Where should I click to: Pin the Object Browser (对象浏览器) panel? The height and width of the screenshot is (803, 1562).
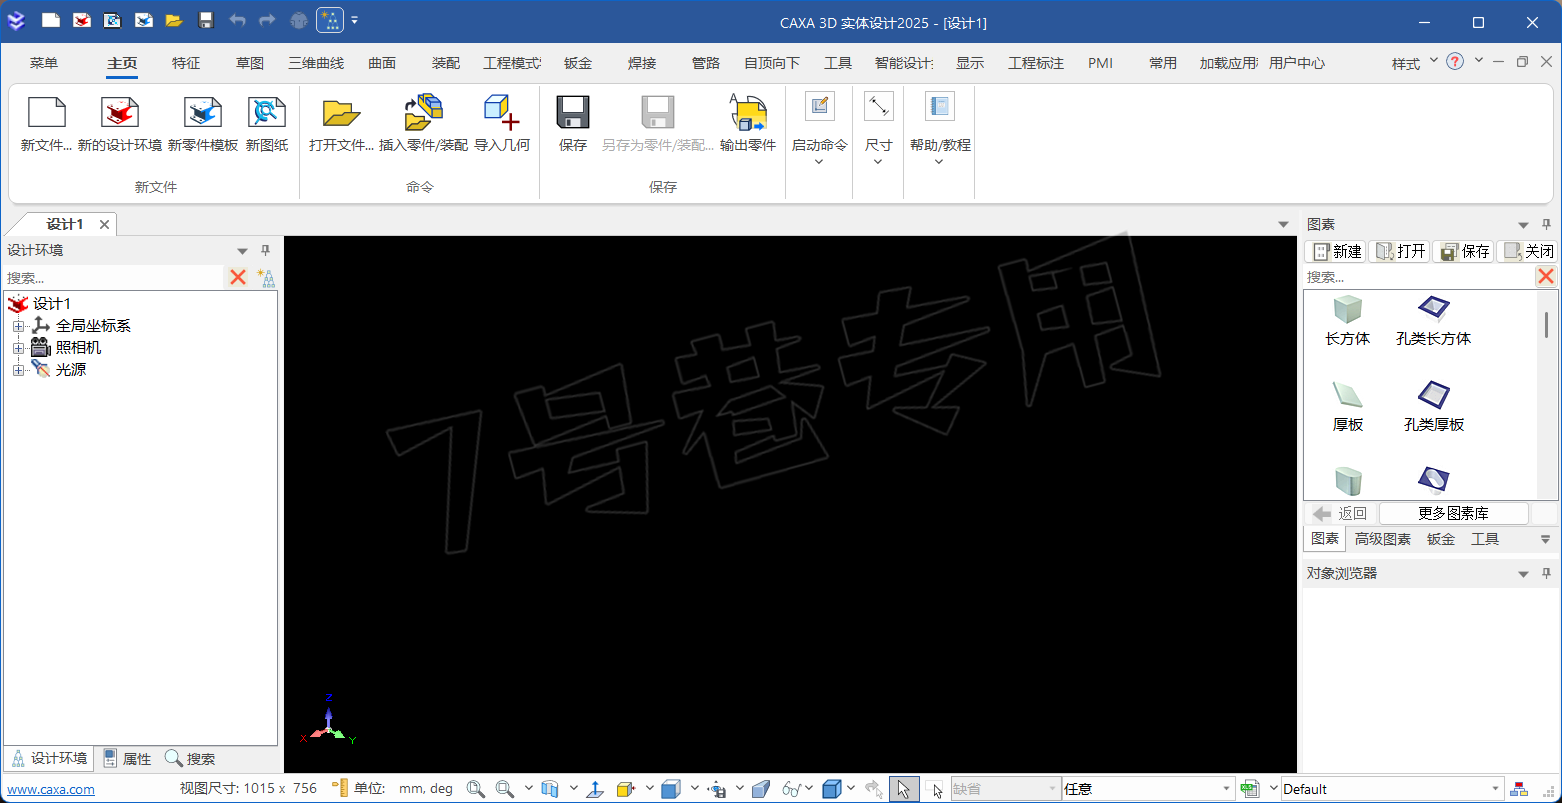(x=1546, y=574)
